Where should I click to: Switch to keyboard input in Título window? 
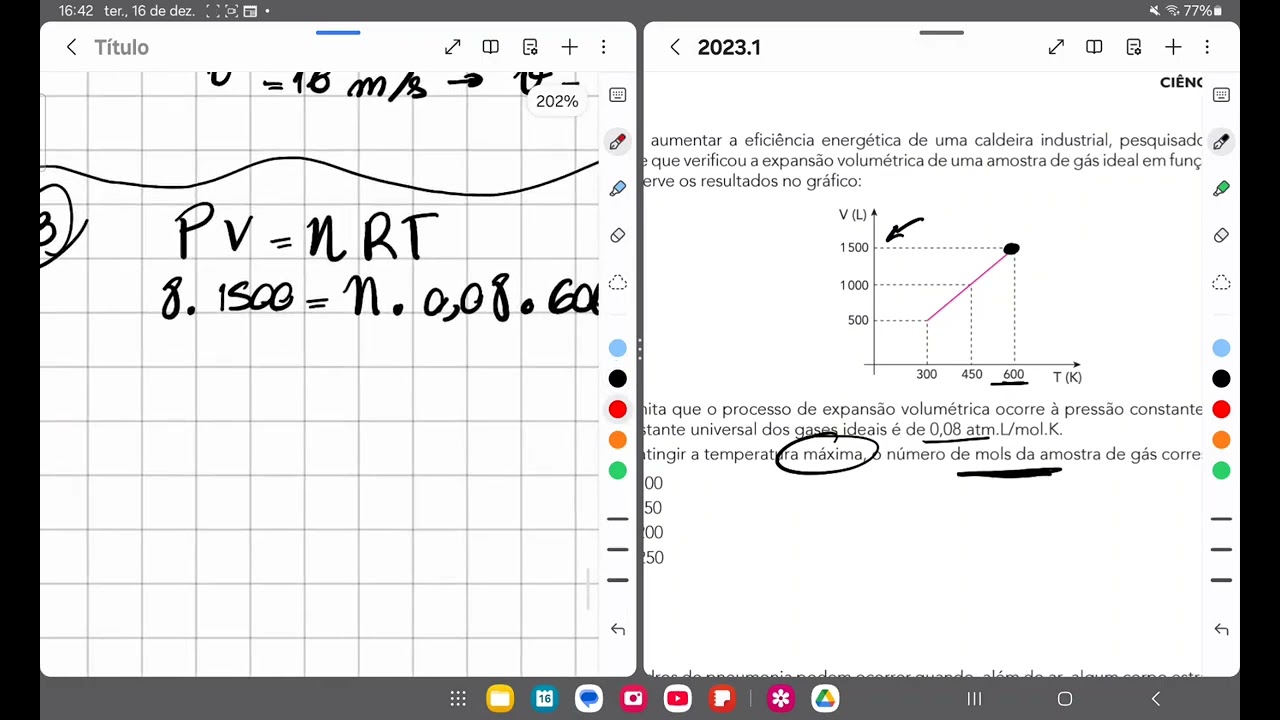[x=618, y=95]
